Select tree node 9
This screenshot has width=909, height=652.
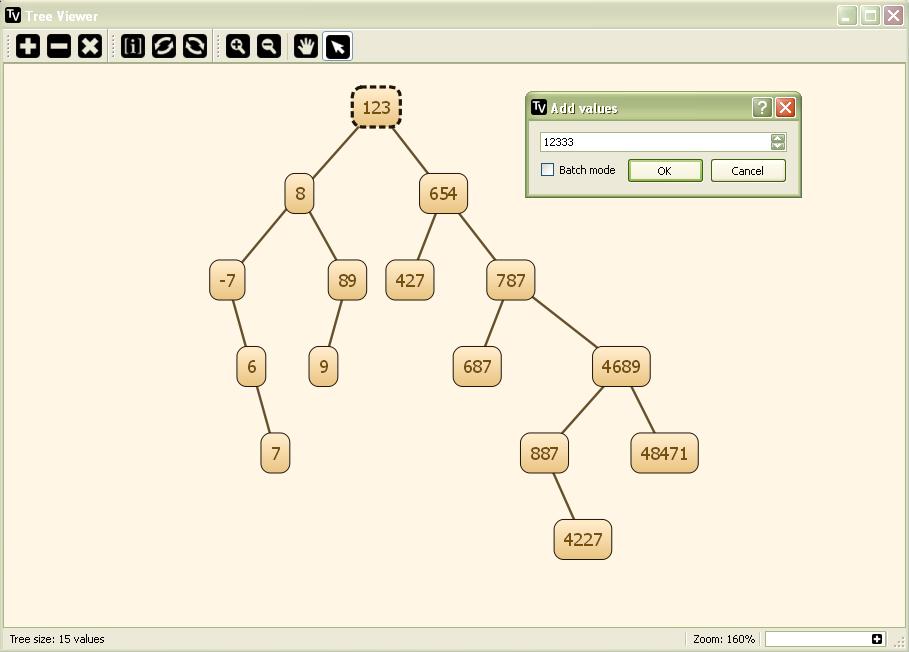pyautogui.click(x=323, y=367)
